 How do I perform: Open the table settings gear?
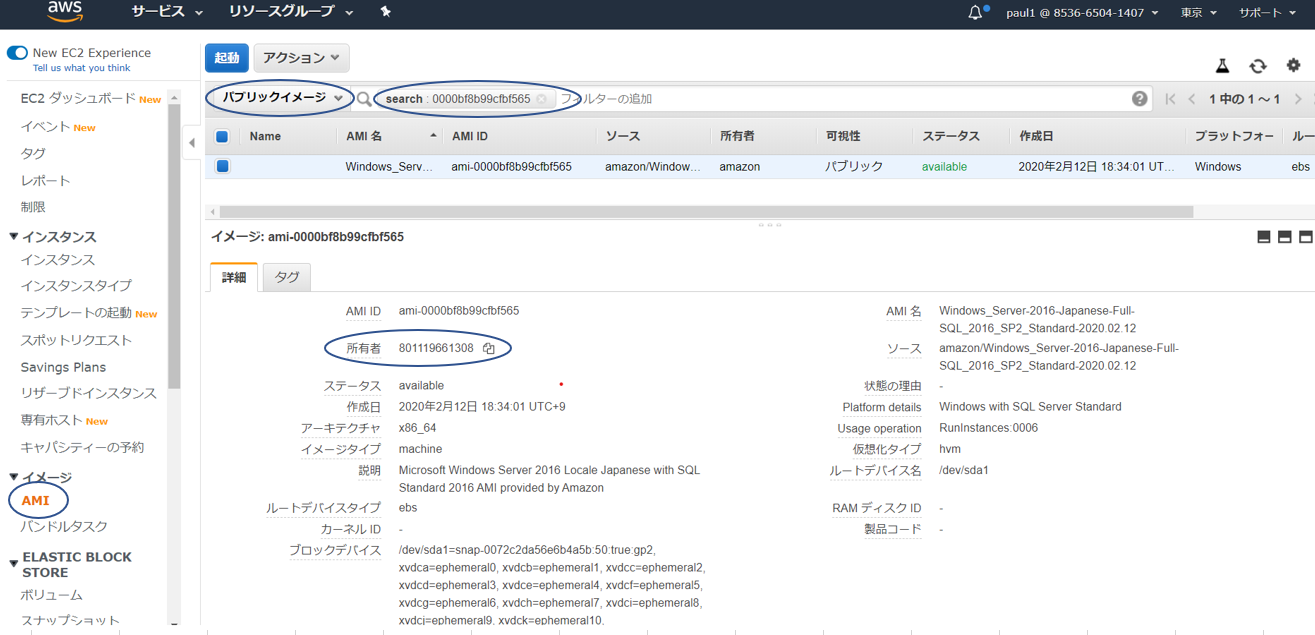(x=1294, y=66)
